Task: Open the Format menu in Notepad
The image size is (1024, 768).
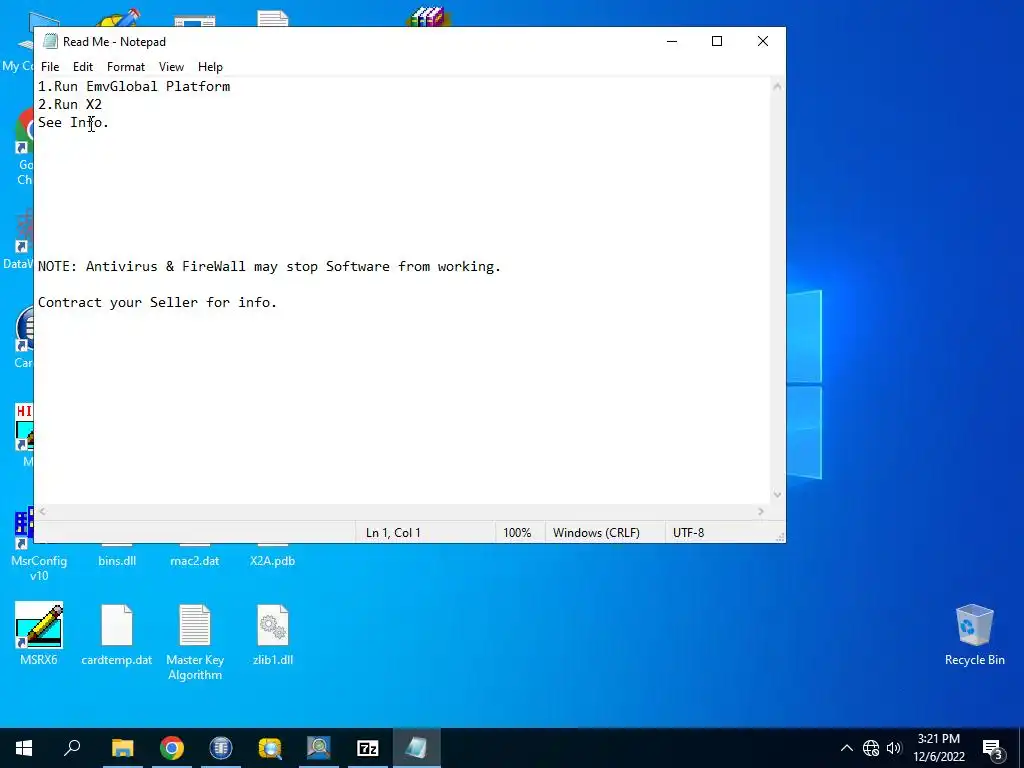Action: tap(126, 67)
